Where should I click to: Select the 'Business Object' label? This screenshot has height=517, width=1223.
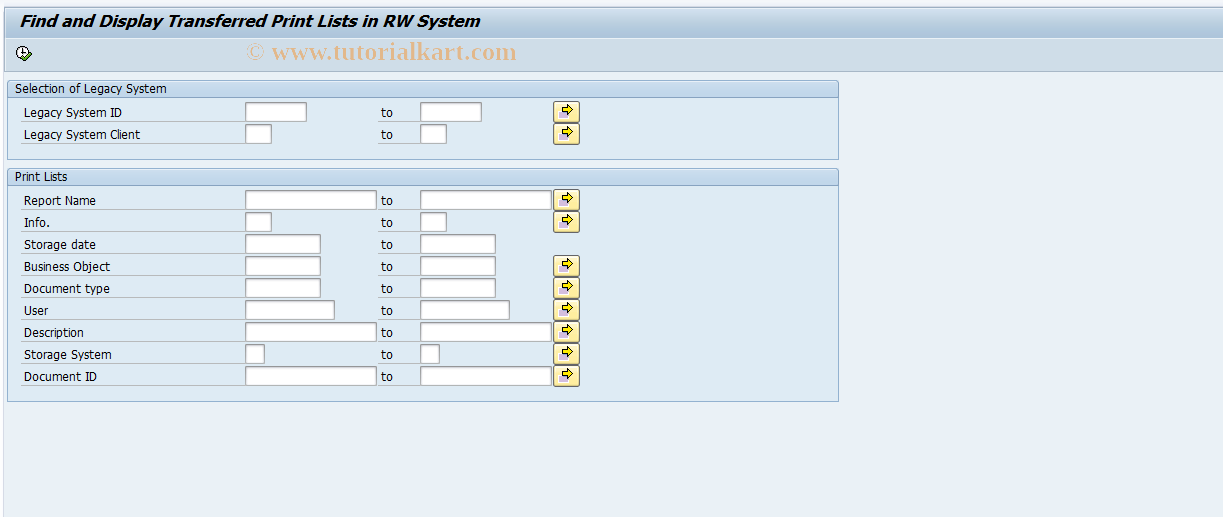[67, 267]
